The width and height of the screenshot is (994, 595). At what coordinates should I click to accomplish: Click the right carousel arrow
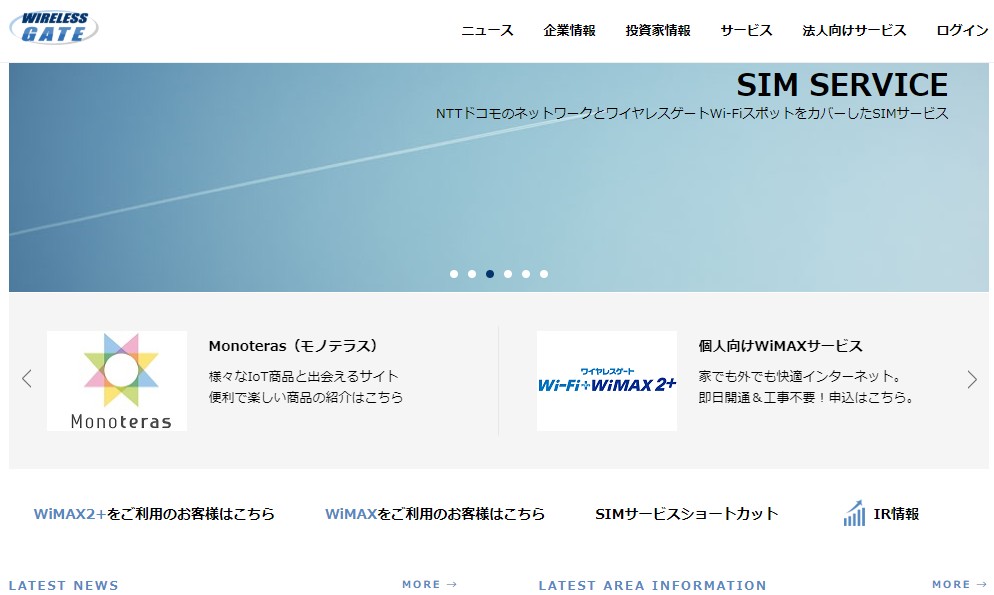tap(971, 380)
